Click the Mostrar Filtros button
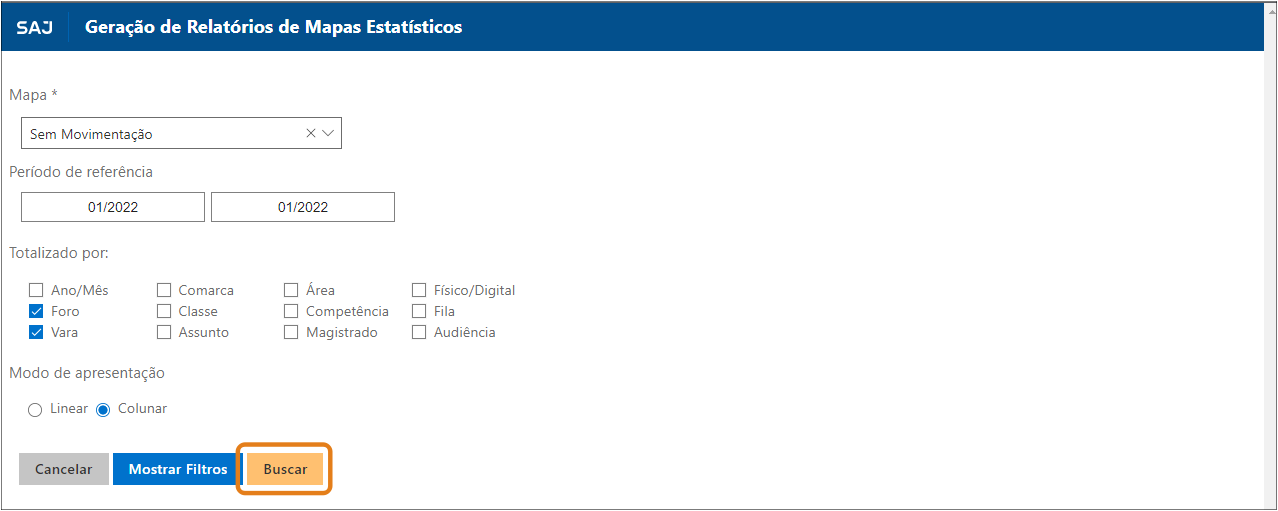 [x=178, y=469]
